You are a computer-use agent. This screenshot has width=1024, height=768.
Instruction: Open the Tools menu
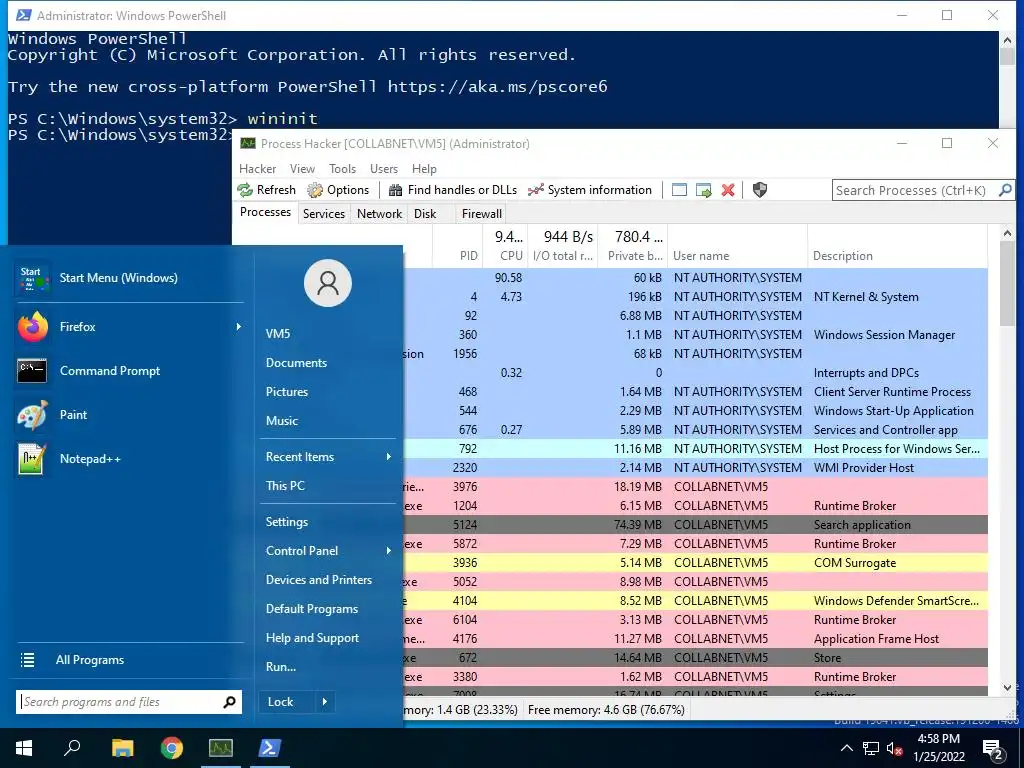(x=342, y=168)
